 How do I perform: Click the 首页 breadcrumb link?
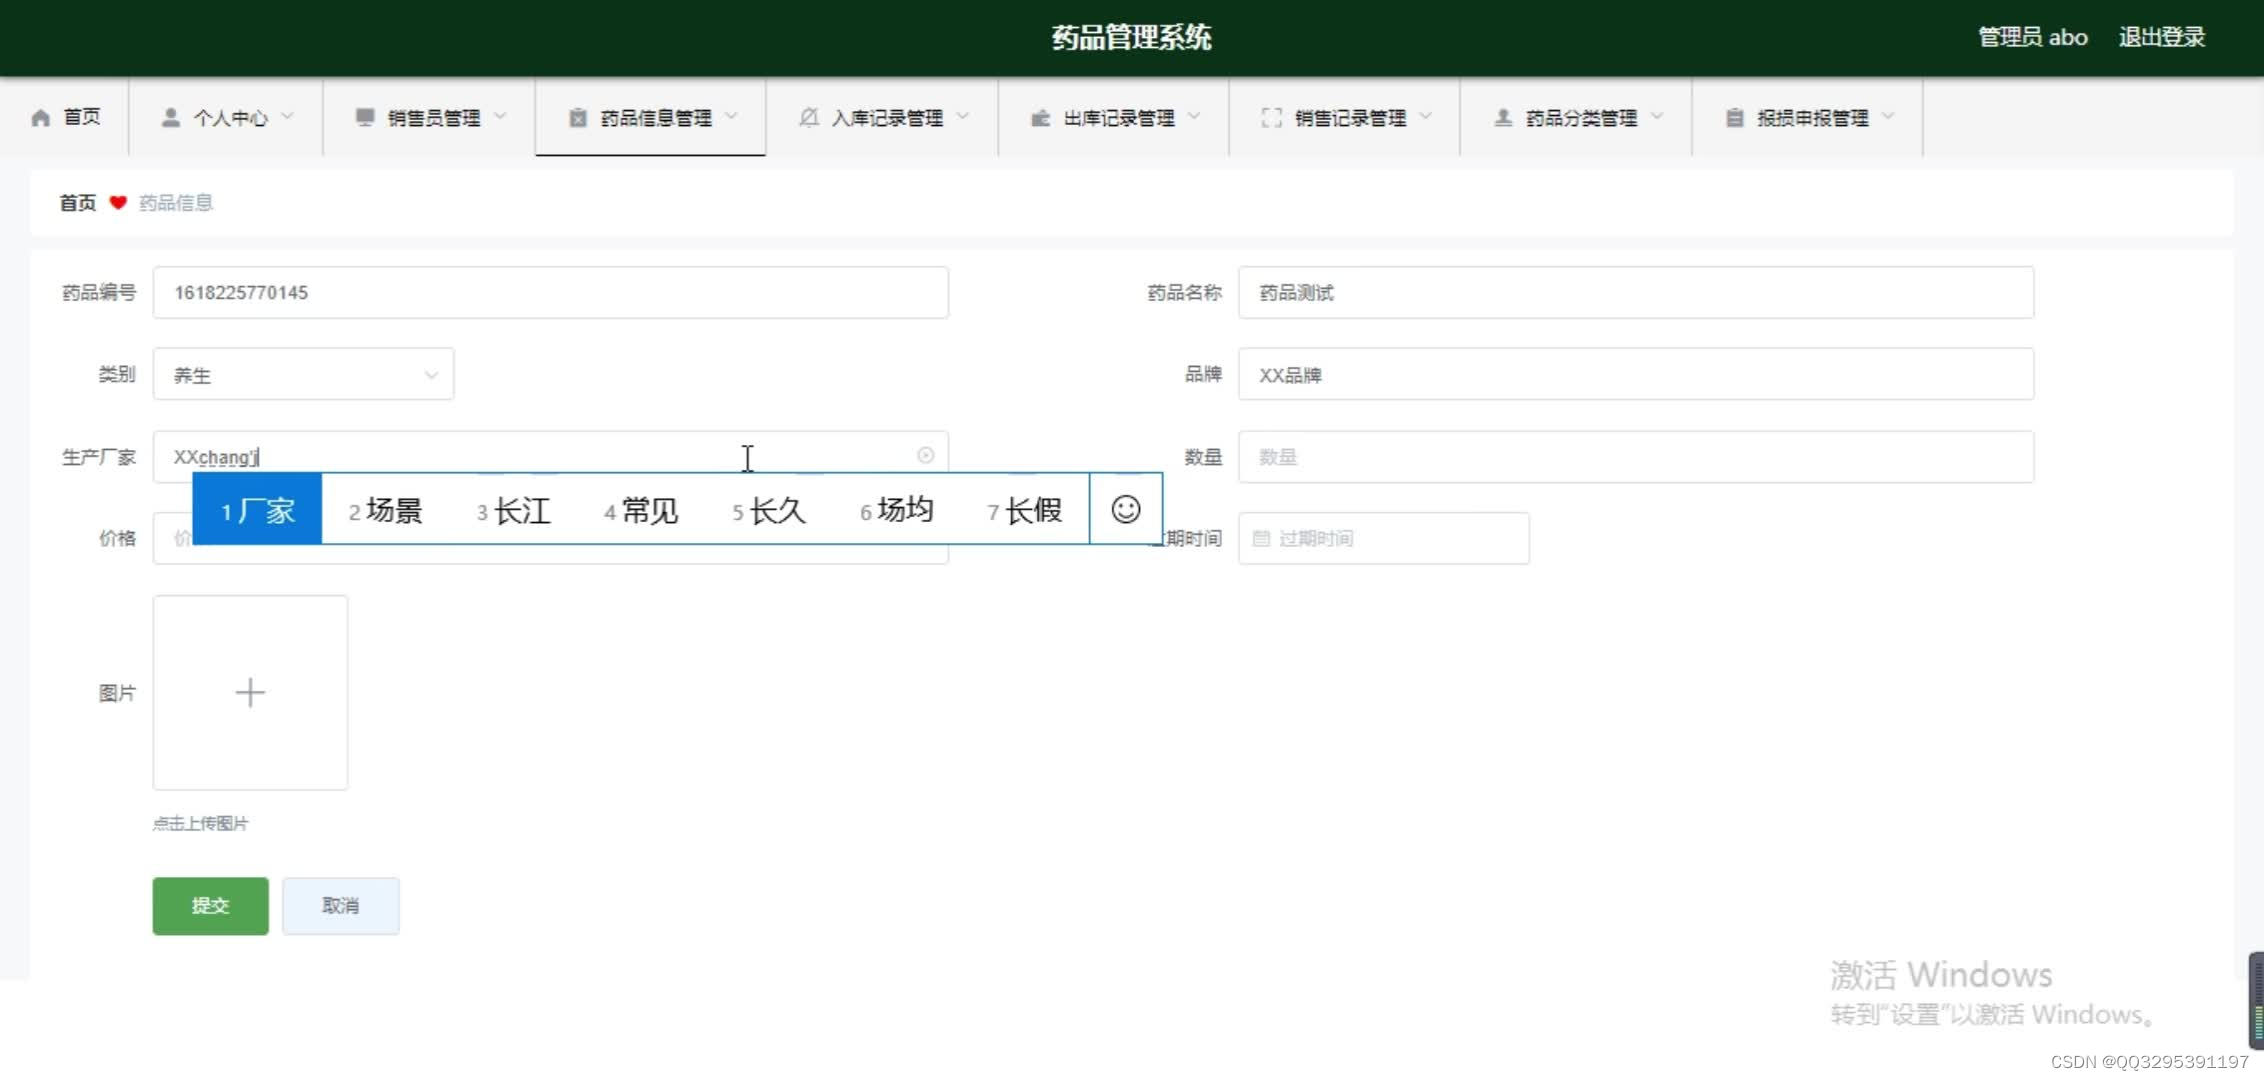[x=78, y=203]
